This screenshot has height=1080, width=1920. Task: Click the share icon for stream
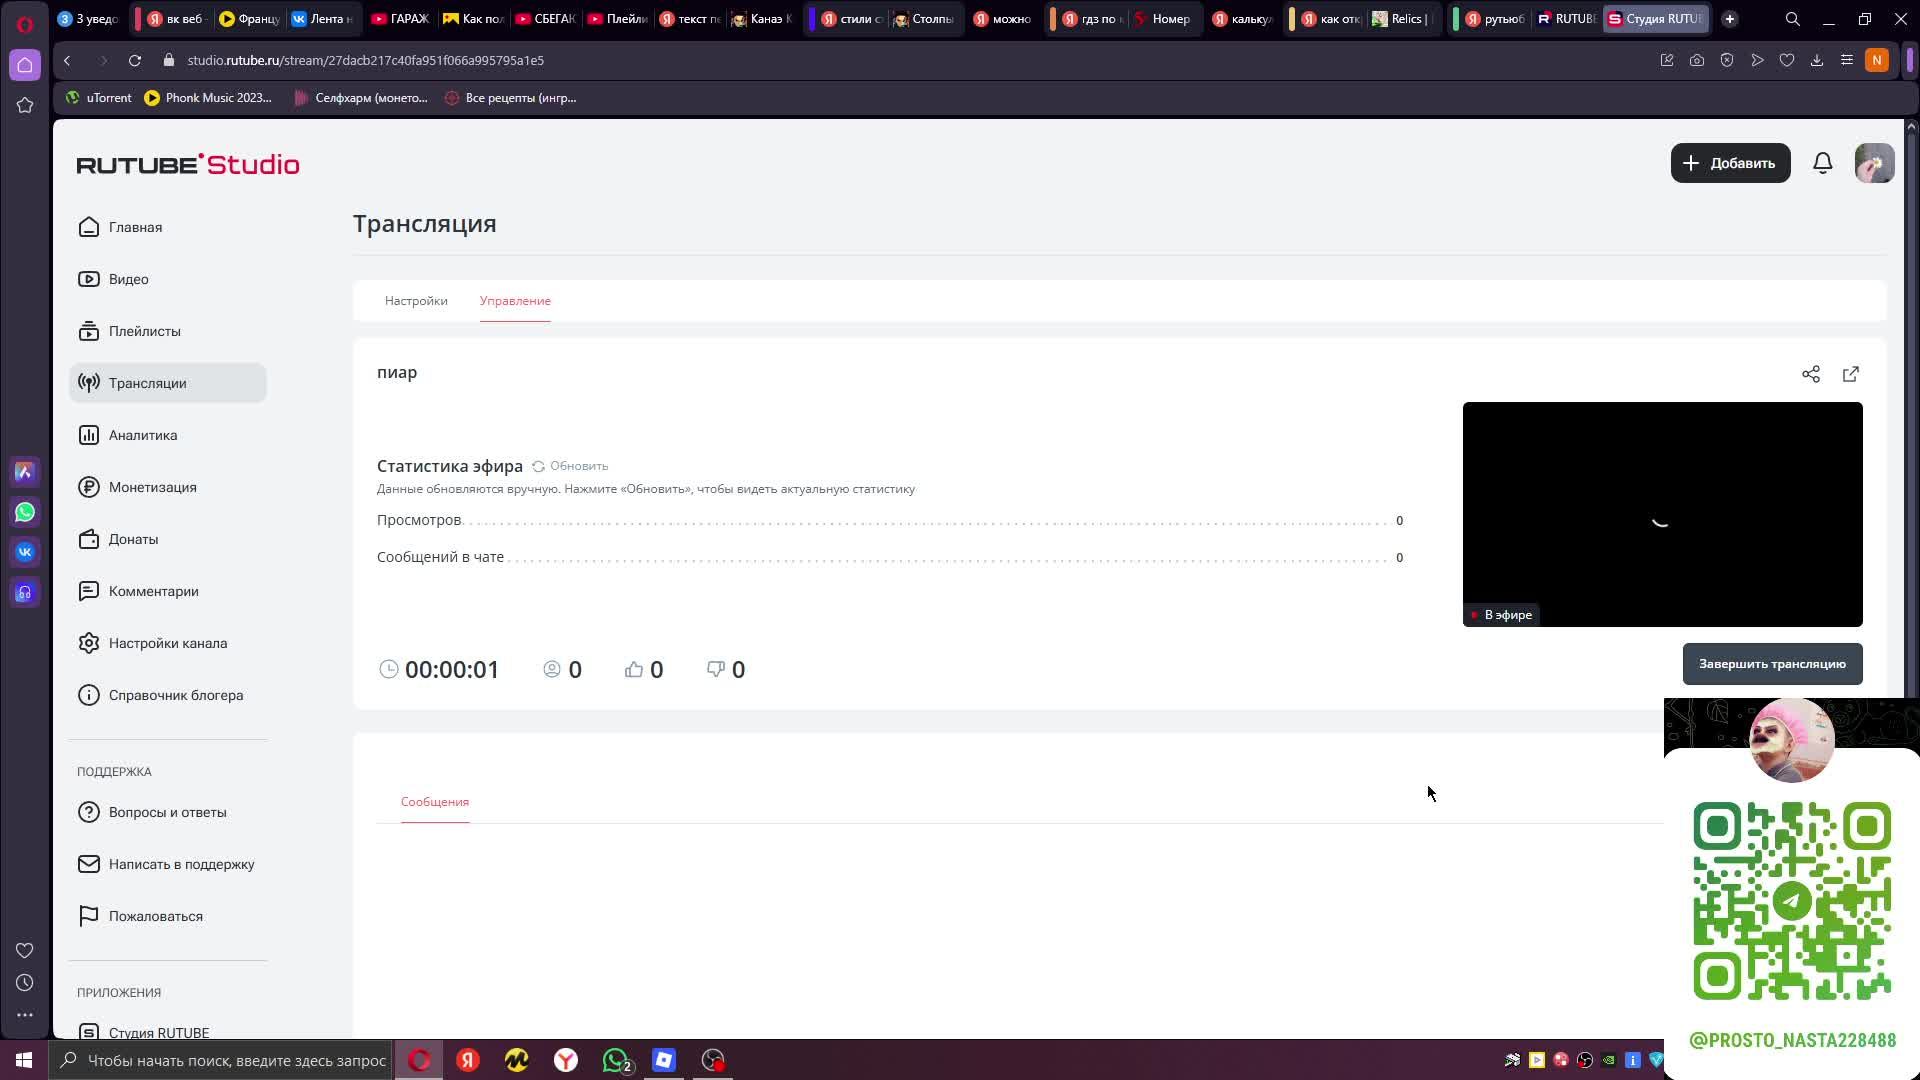[x=1810, y=374]
